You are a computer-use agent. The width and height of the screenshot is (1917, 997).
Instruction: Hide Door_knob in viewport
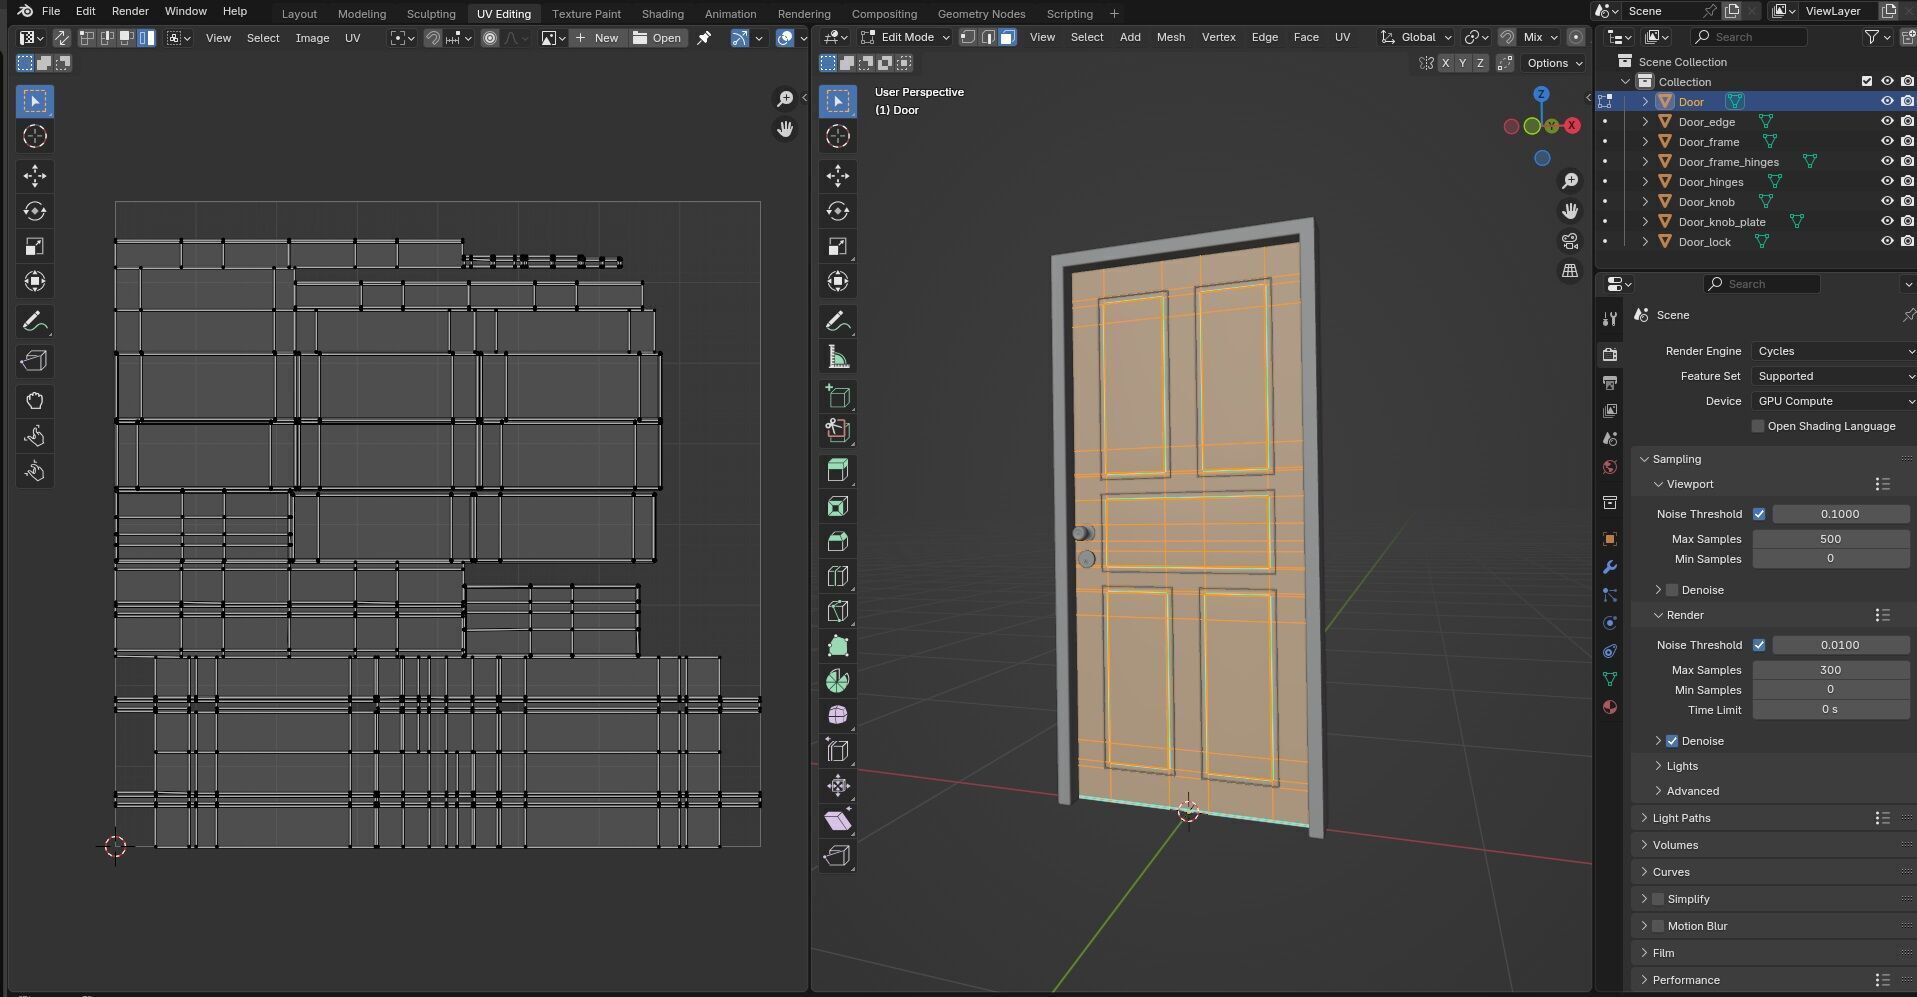click(1887, 202)
